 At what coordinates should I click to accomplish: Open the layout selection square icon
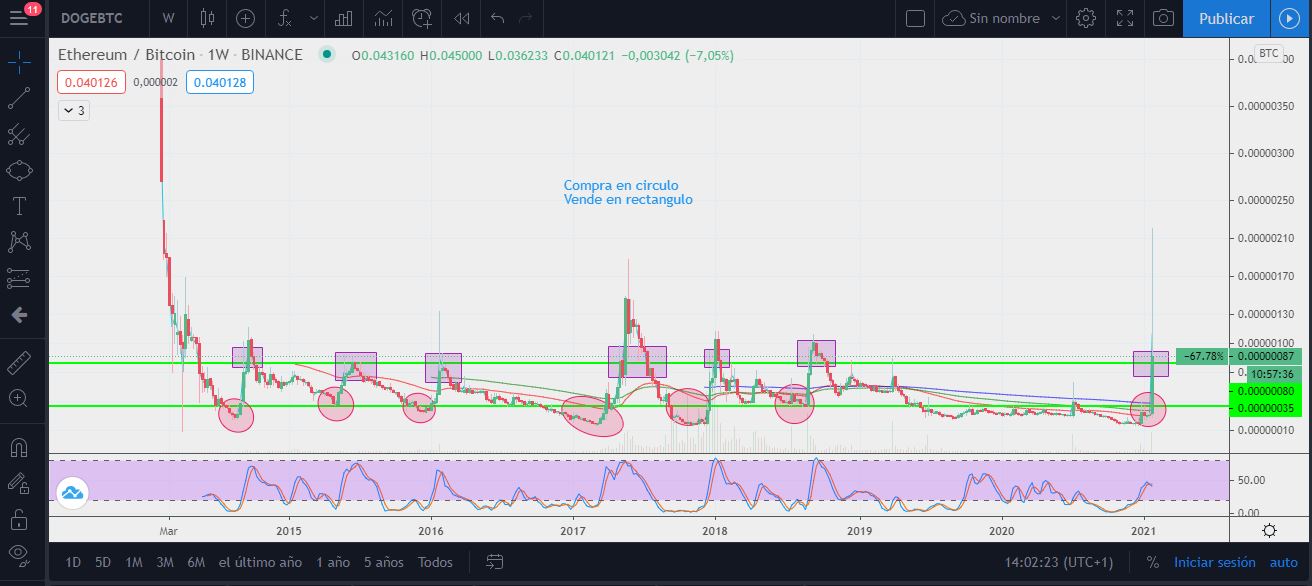point(914,18)
